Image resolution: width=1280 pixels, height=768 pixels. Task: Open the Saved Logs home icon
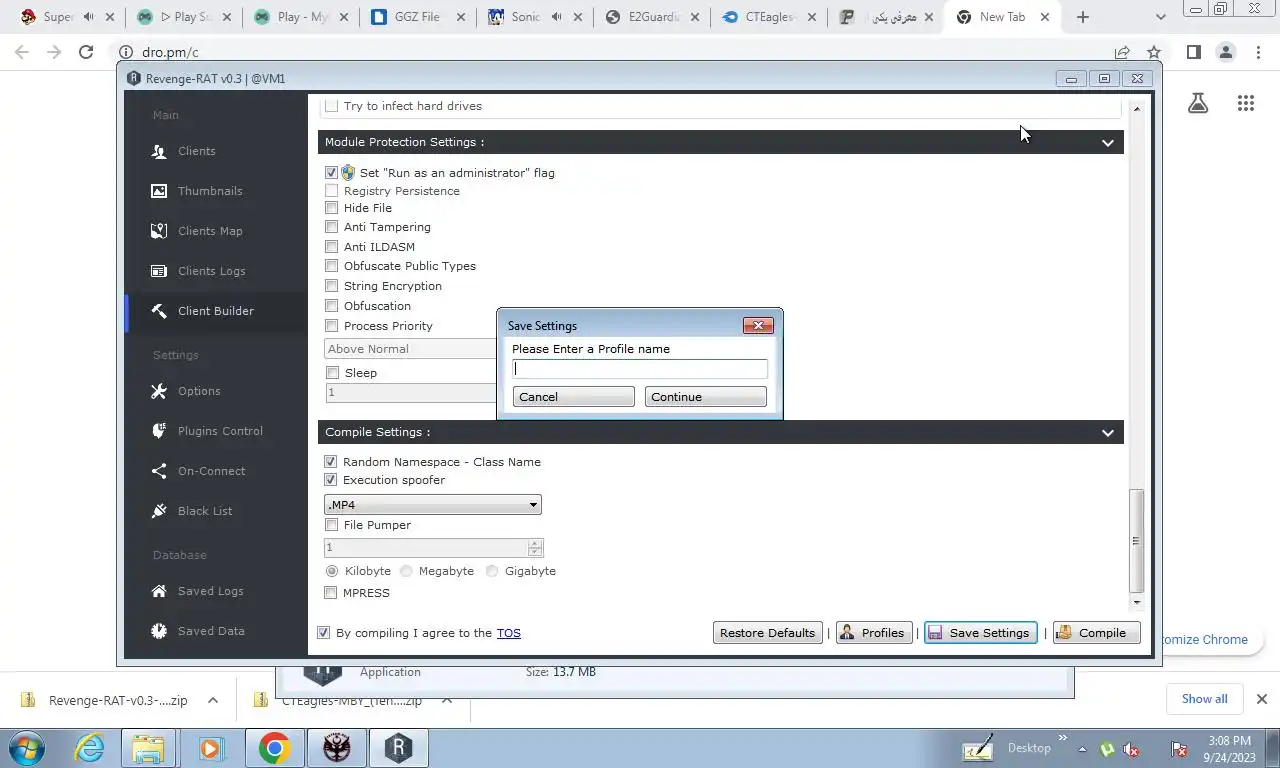click(x=158, y=591)
